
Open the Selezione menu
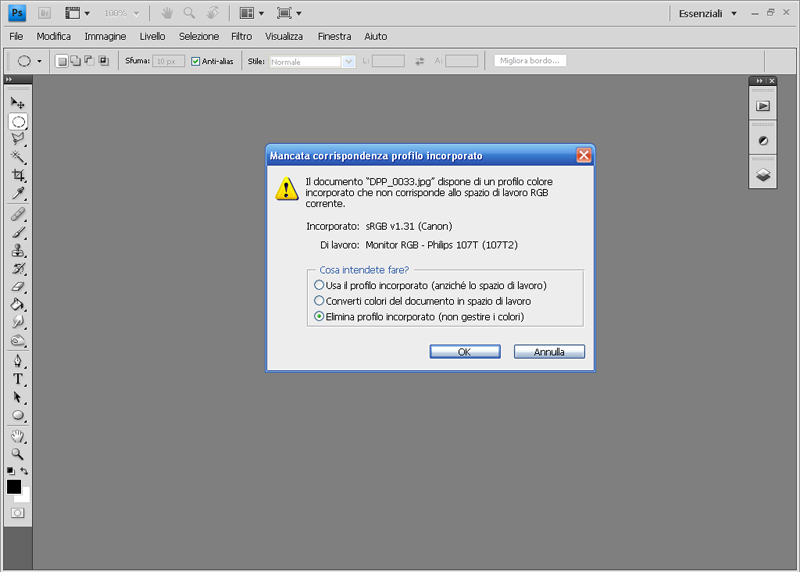tap(199, 36)
